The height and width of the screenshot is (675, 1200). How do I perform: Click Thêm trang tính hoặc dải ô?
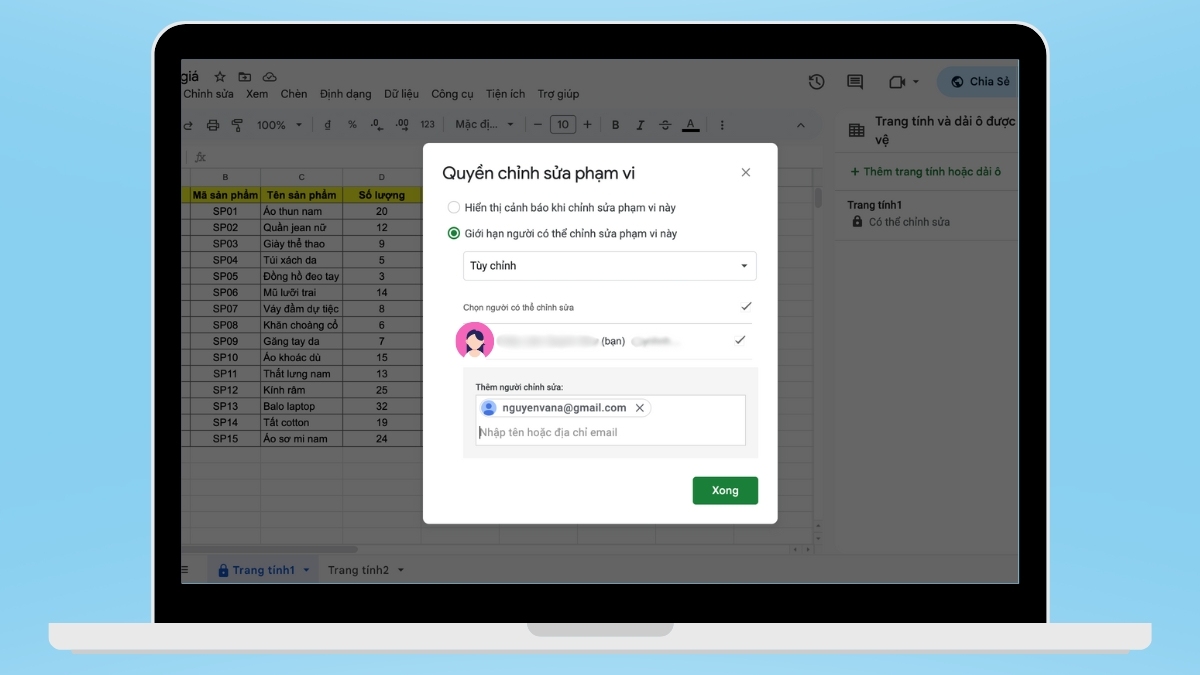pos(925,172)
